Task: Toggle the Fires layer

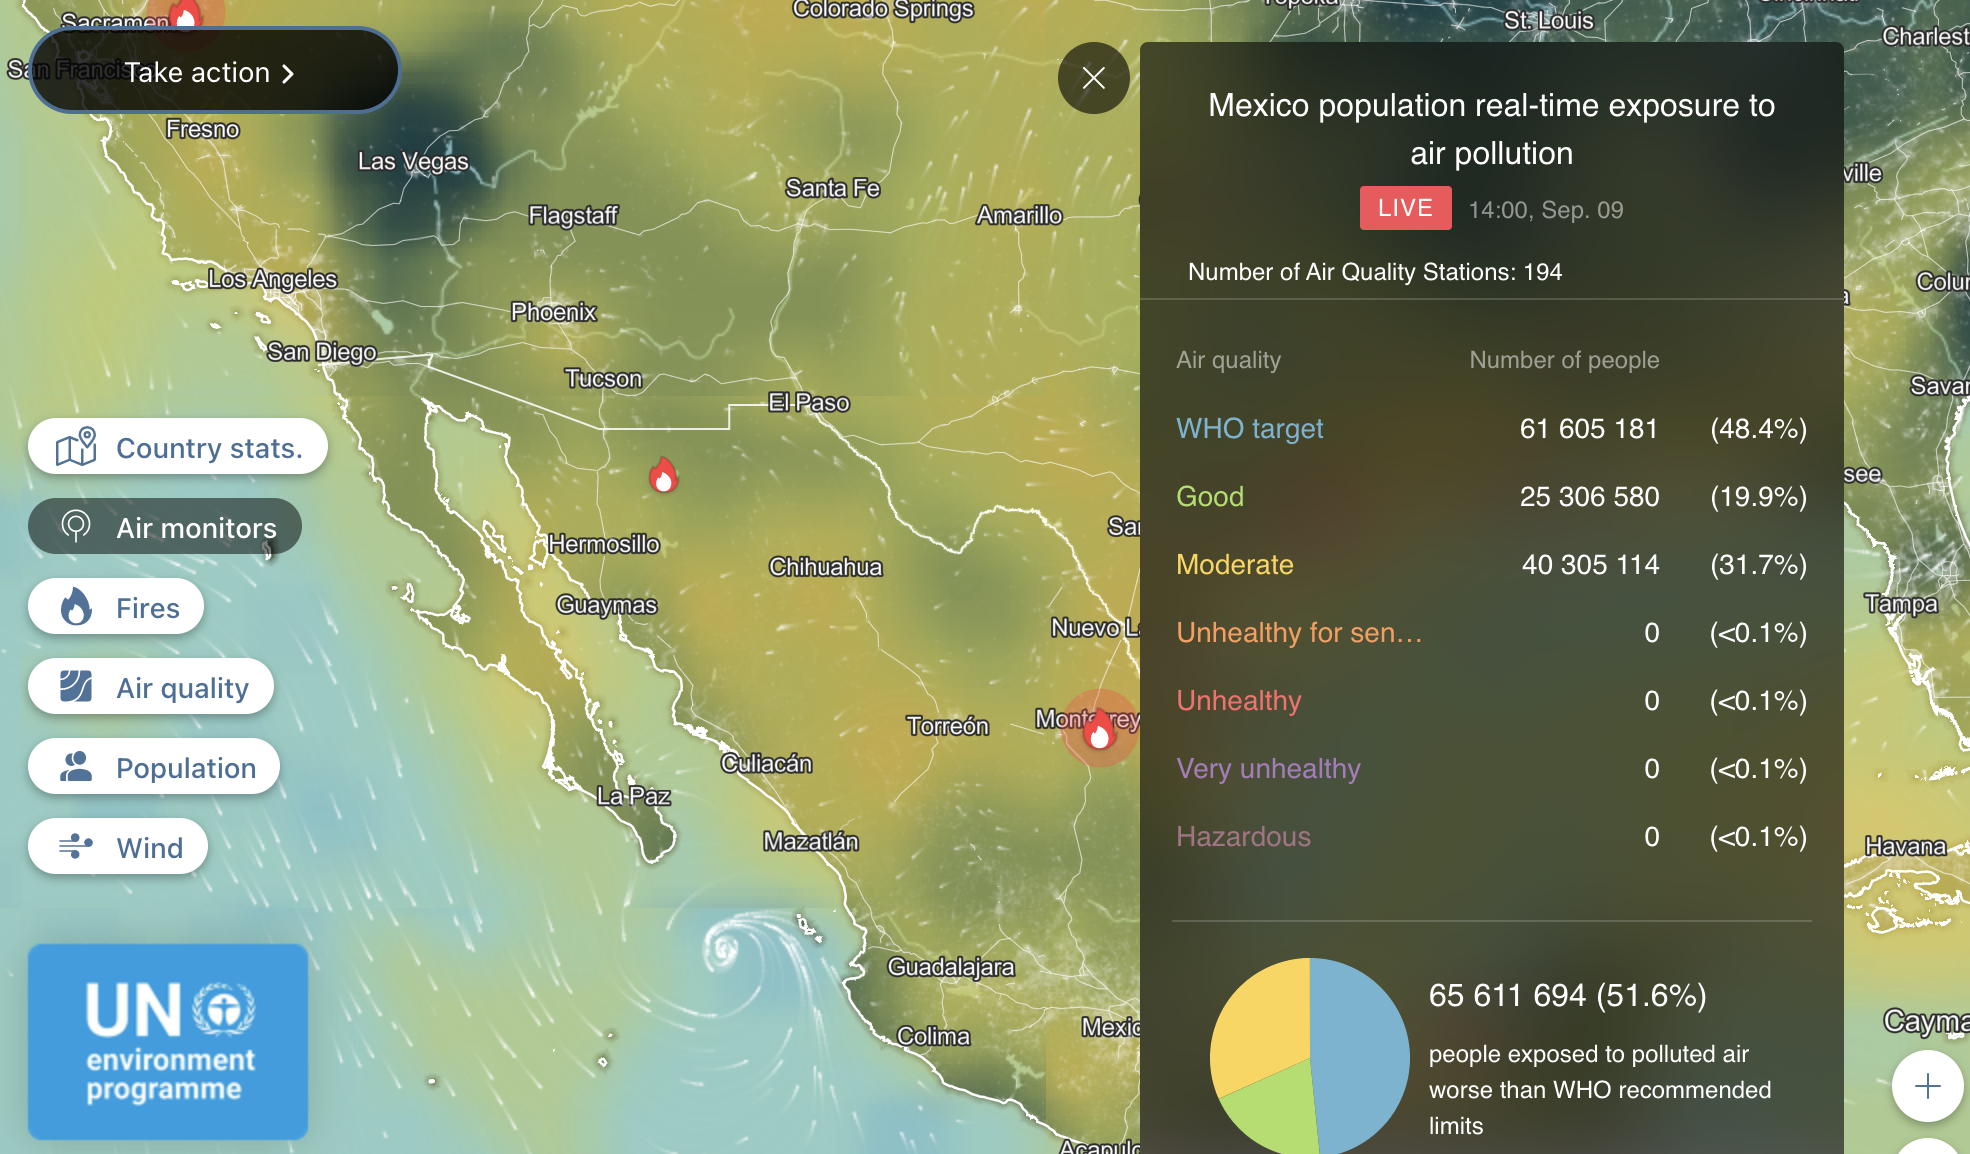Action: 117,607
